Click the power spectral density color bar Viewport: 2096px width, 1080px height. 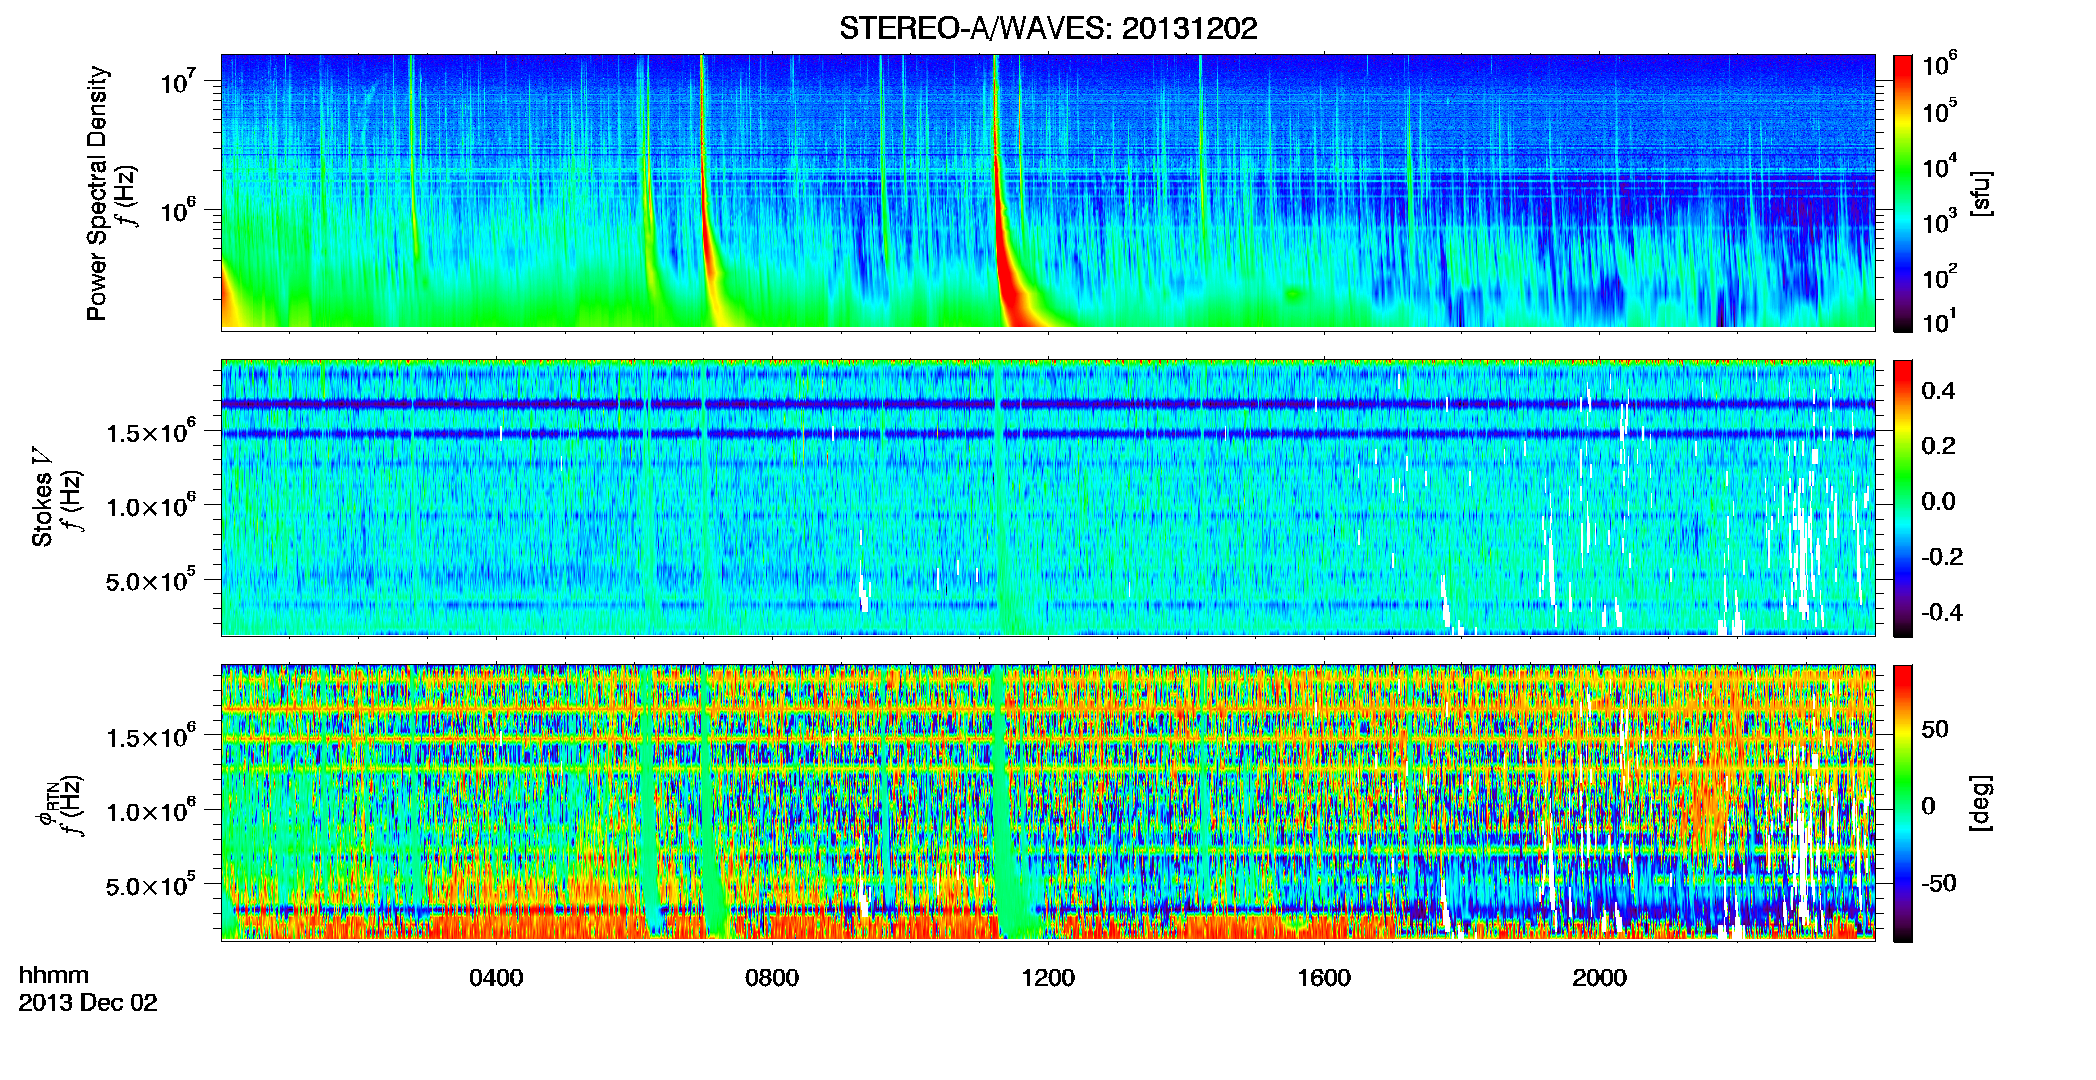[x=1903, y=193]
